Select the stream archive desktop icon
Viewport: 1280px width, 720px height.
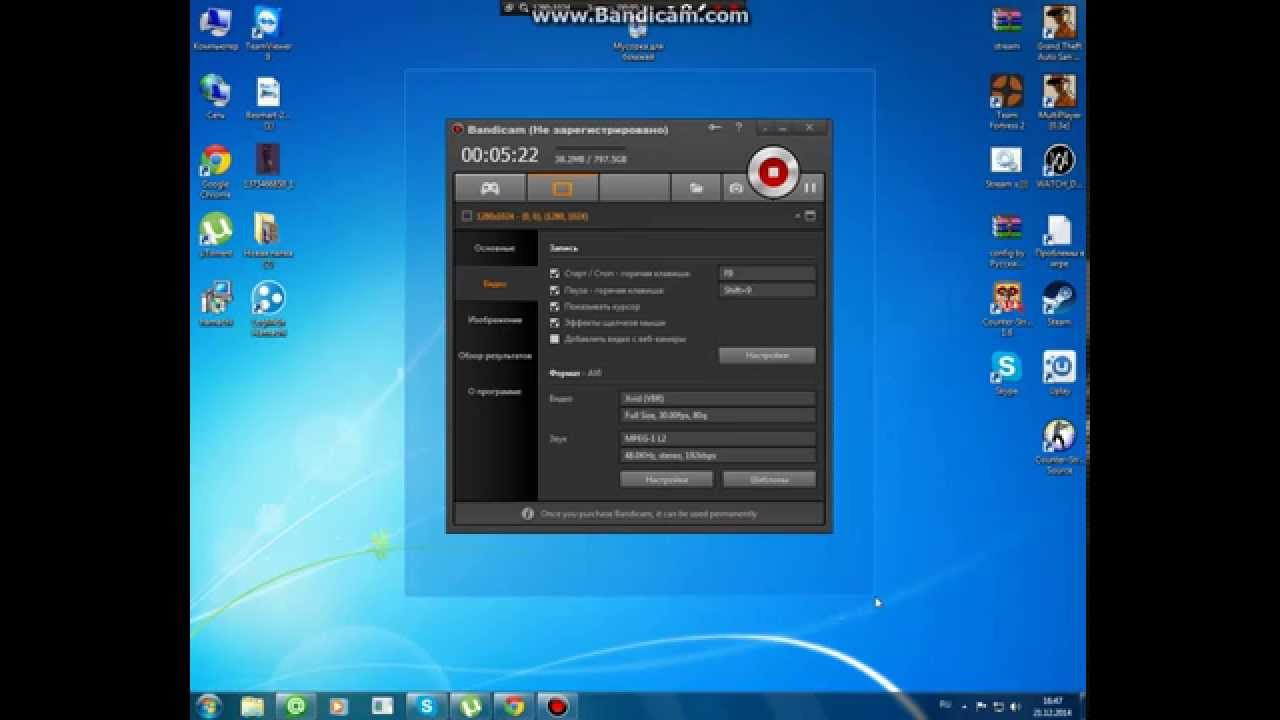tap(1007, 28)
